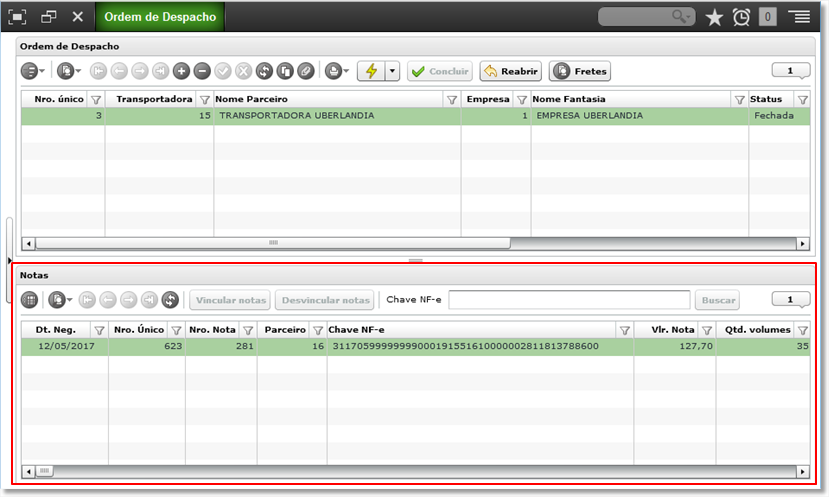Open filter for Nome Fantasia column
Image resolution: width=829 pixels, height=497 pixels.
click(x=740, y=99)
